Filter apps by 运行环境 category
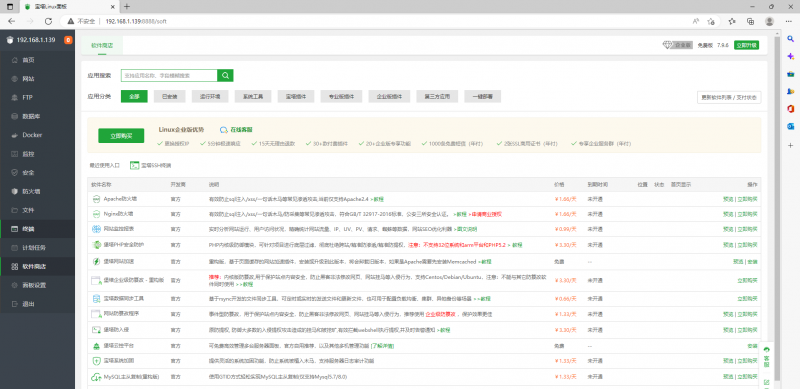The image size is (800, 389). click(x=210, y=96)
